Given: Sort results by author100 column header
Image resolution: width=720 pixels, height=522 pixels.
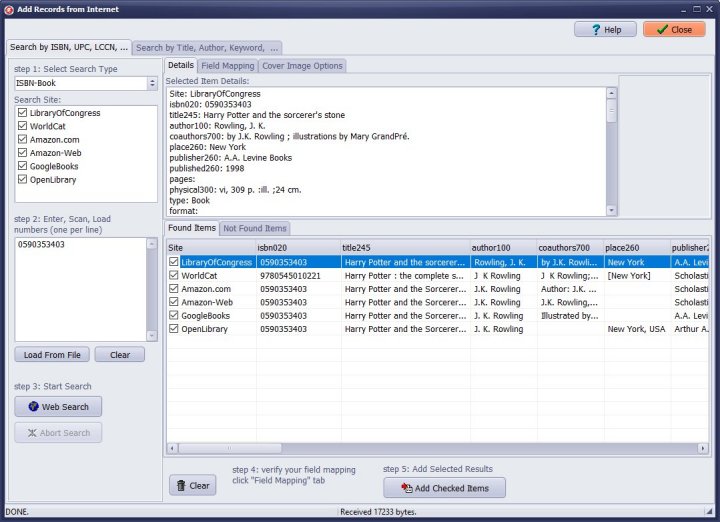Looking at the screenshot, I should pos(503,247).
